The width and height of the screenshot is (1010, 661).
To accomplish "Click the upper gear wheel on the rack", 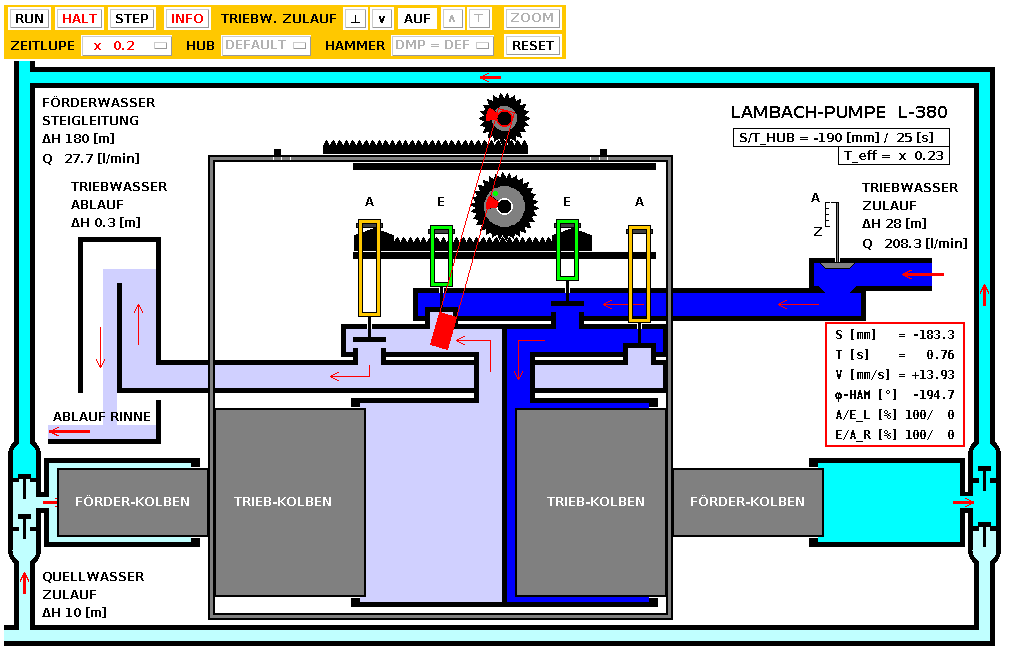I will point(504,118).
